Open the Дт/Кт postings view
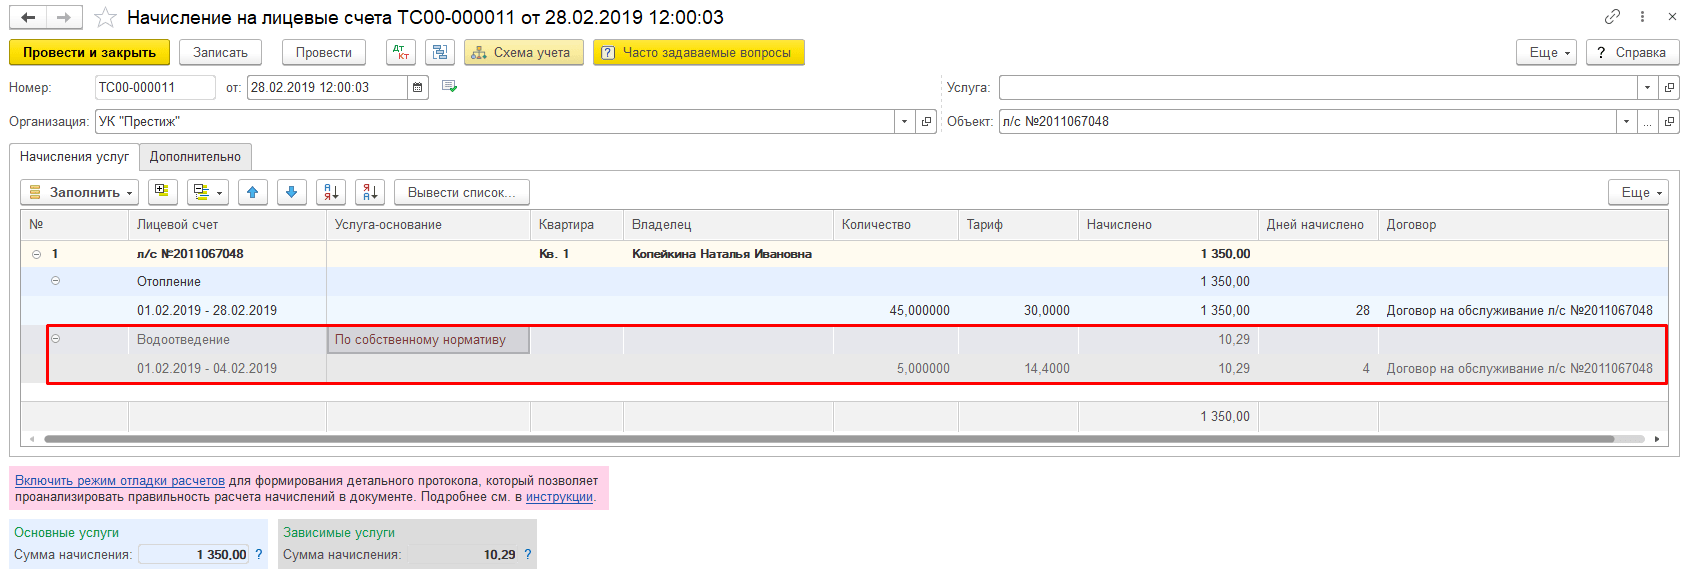Screen dimensions: 1691x579 (401, 53)
